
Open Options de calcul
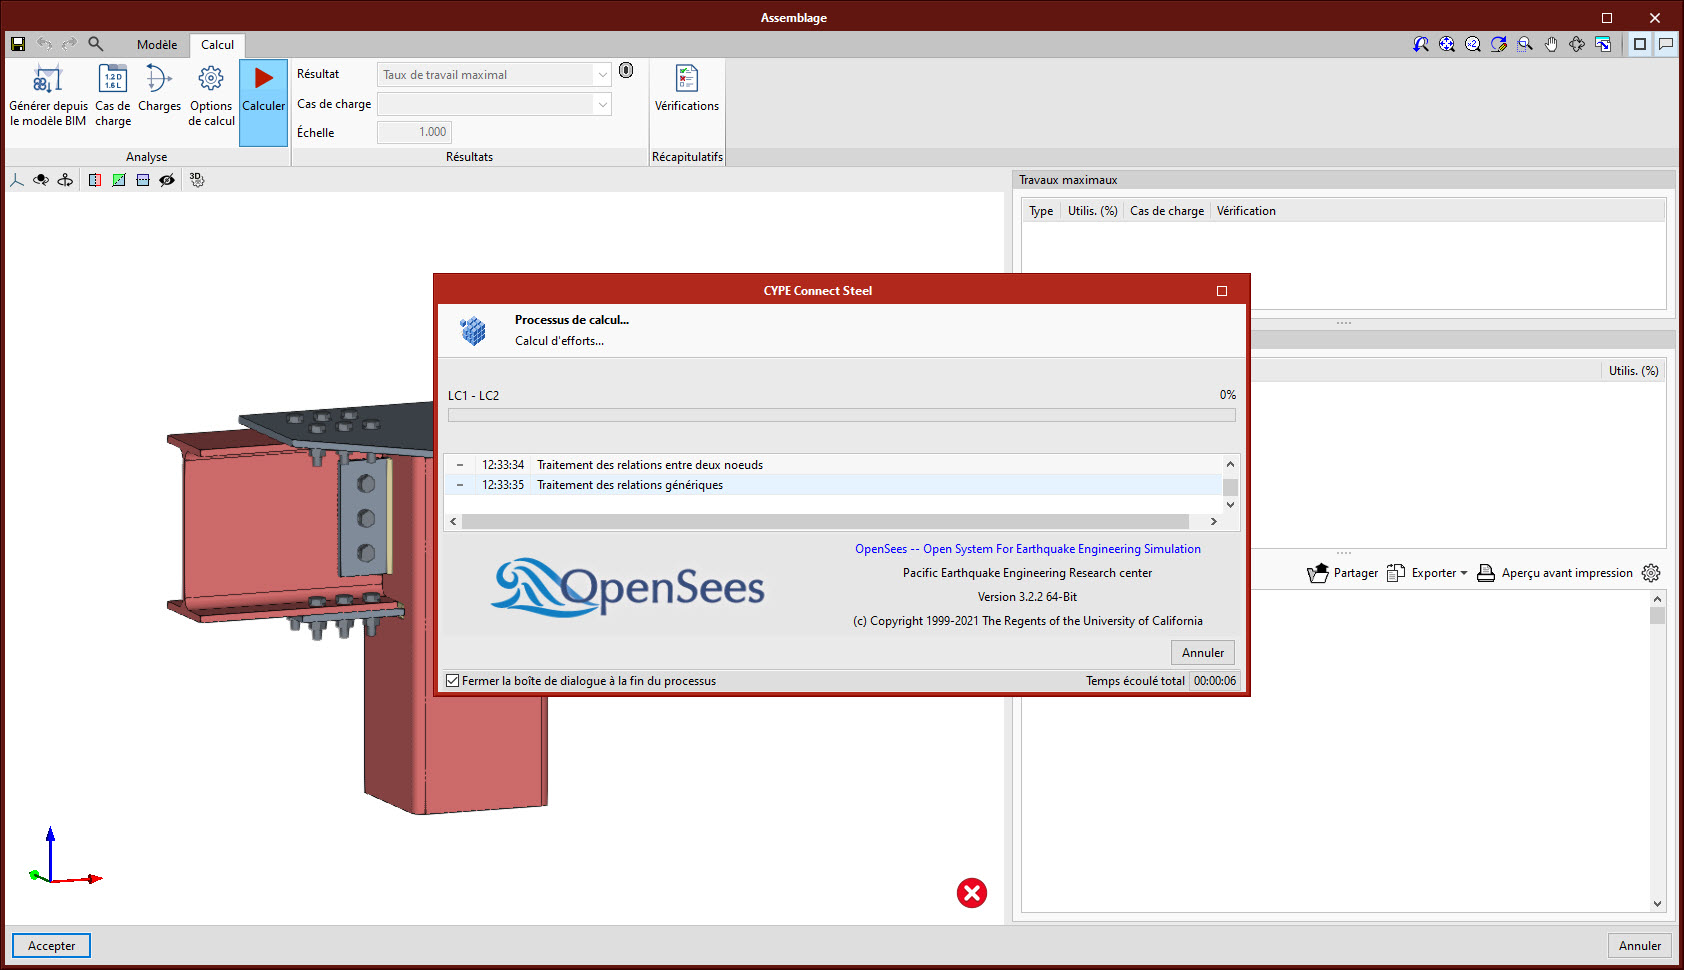point(211,96)
